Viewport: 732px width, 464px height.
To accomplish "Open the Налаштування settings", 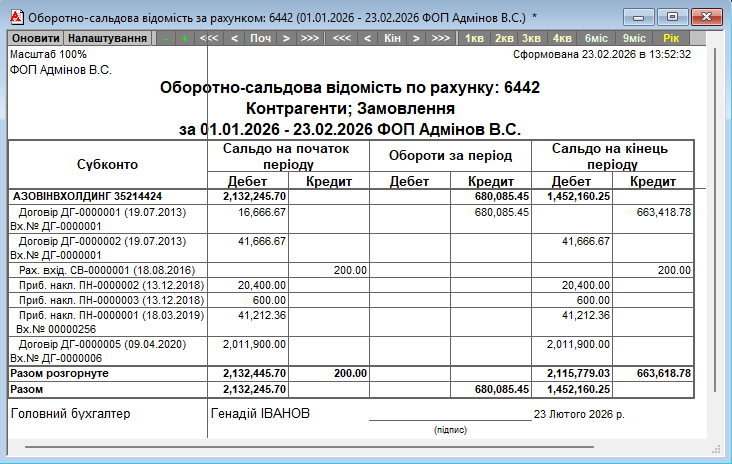I will pos(107,38).
